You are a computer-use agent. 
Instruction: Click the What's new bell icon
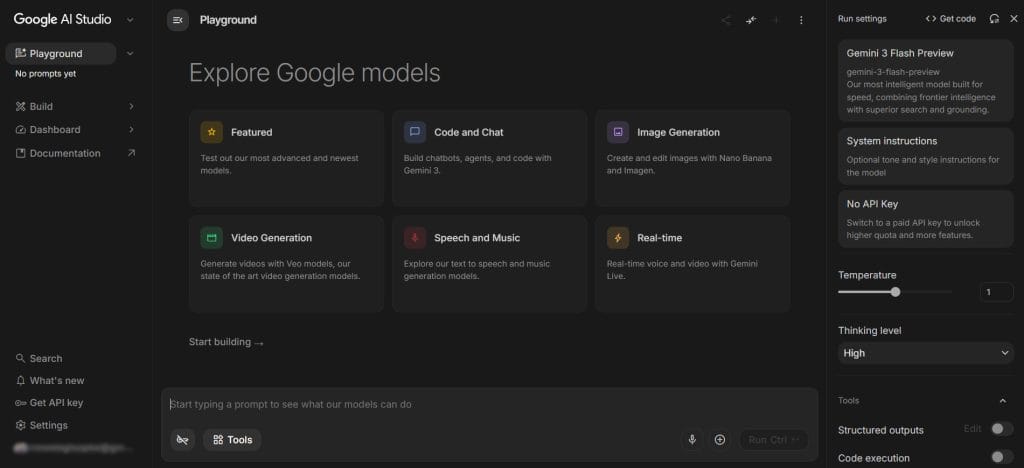coord(20,381)
